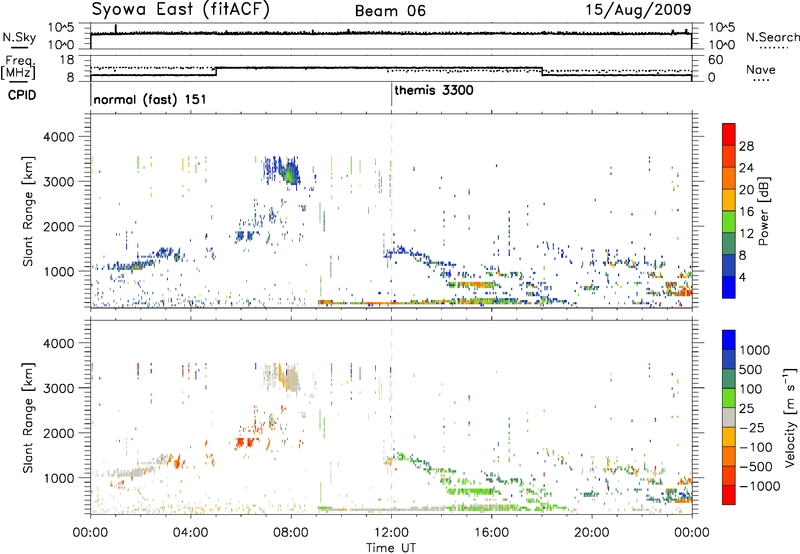Click the '60' Nave axis tick label
800x554 pixels.
click(716, 60)
